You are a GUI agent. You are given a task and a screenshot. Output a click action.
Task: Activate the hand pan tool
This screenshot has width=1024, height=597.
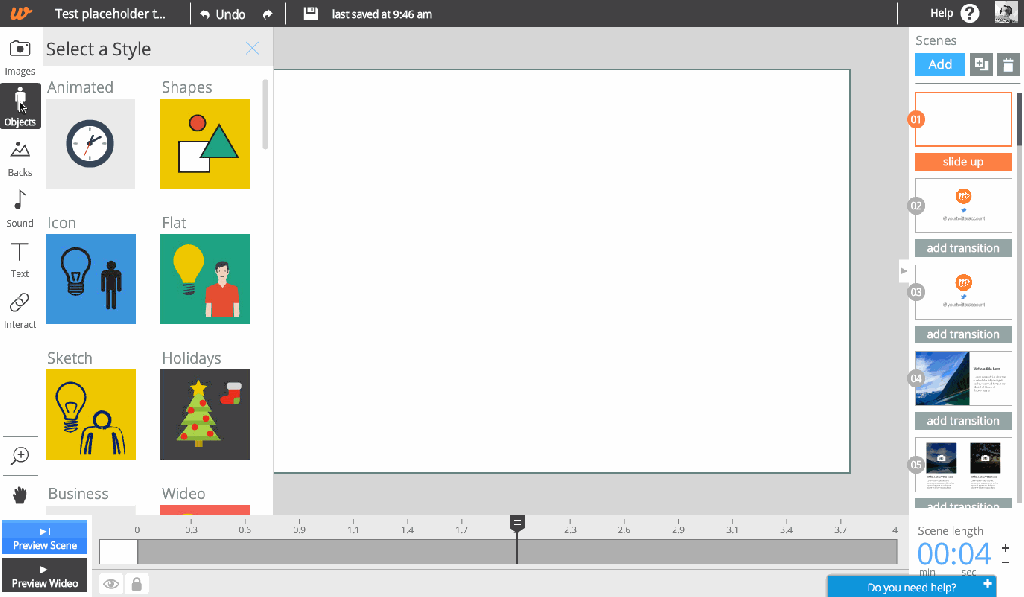coord(20,494)
